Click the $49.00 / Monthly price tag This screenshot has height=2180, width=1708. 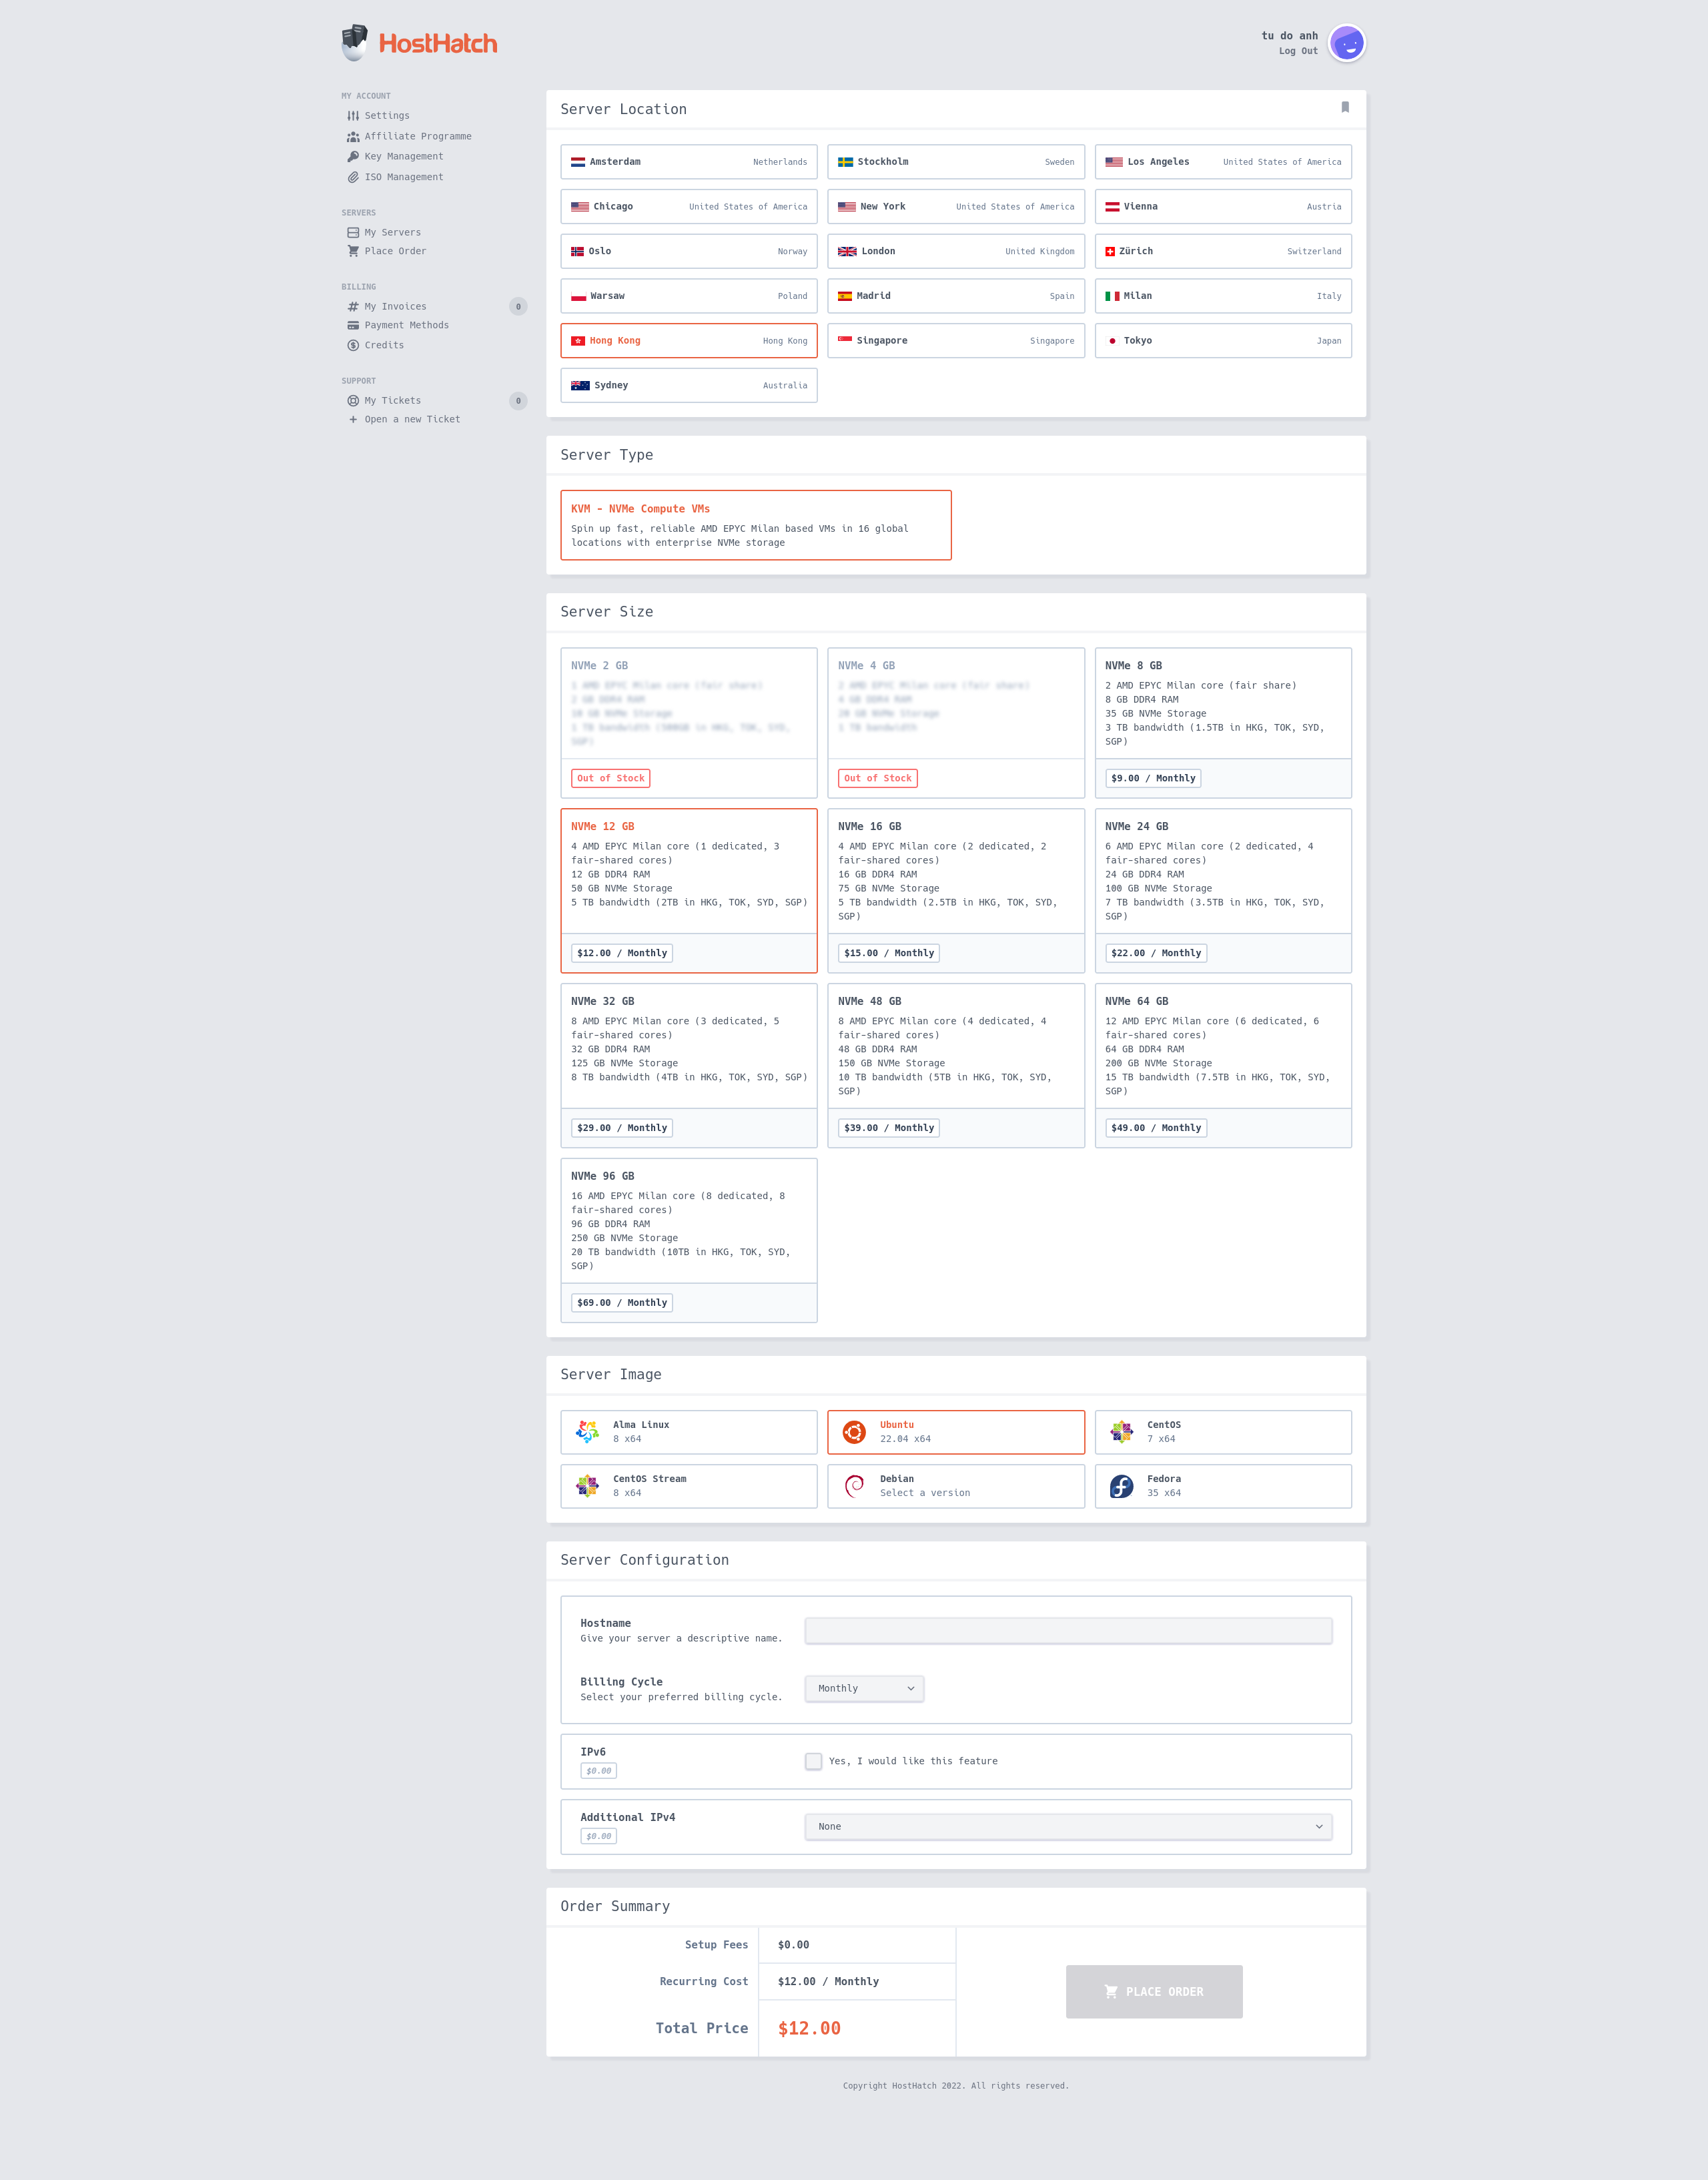1156,1128
